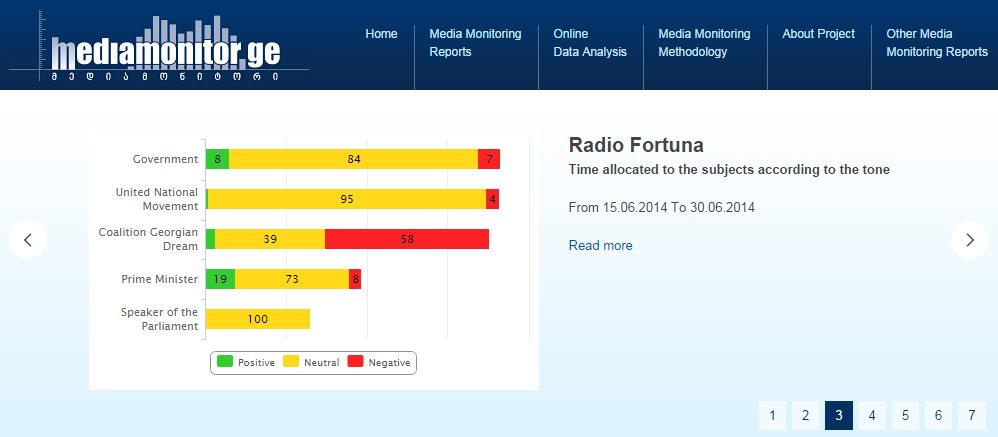Click Government neutral bar segment 84
The image size is (998, 437).
[353, 159]
